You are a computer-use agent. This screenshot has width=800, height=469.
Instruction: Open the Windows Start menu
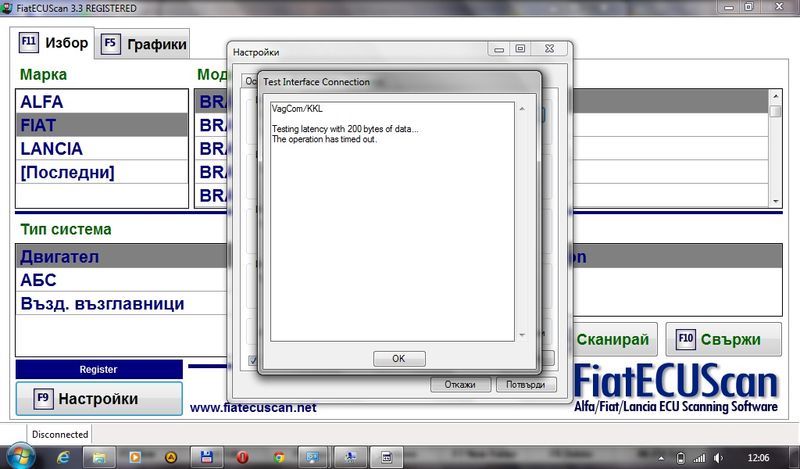pos(20,456)
